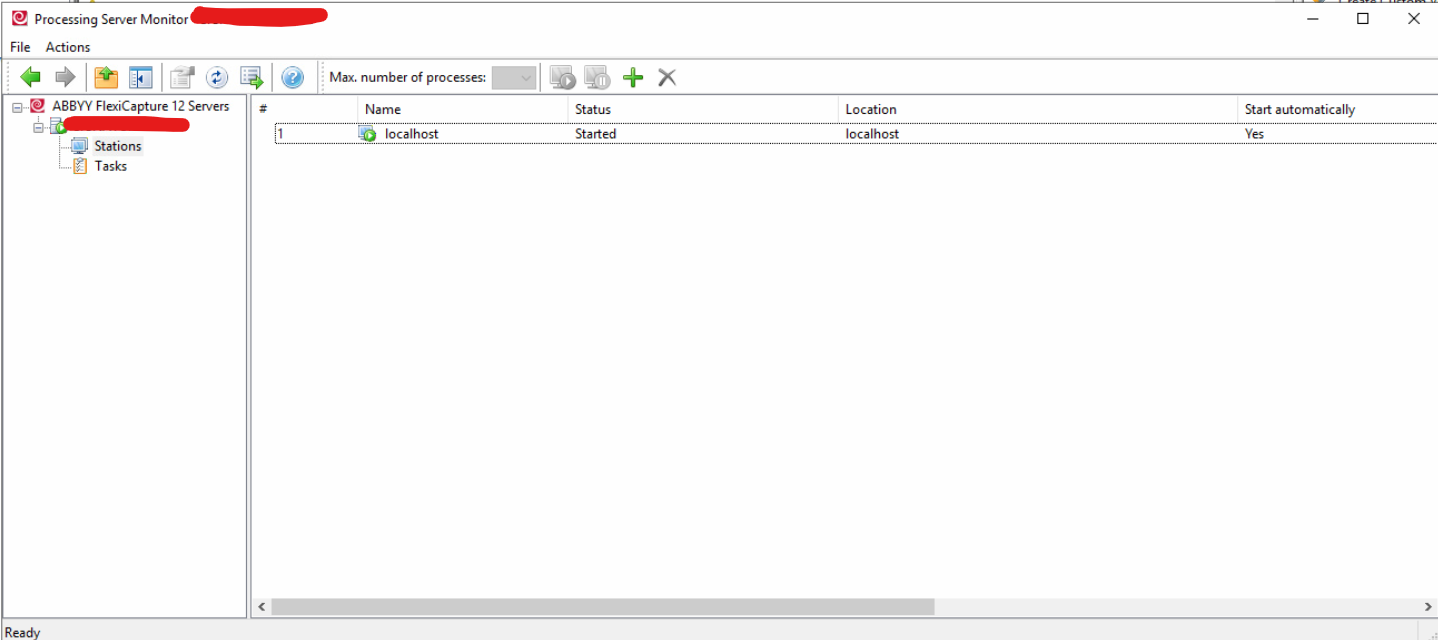
Task: Sort by the Start automatically column header
Action: (1338, 109)
